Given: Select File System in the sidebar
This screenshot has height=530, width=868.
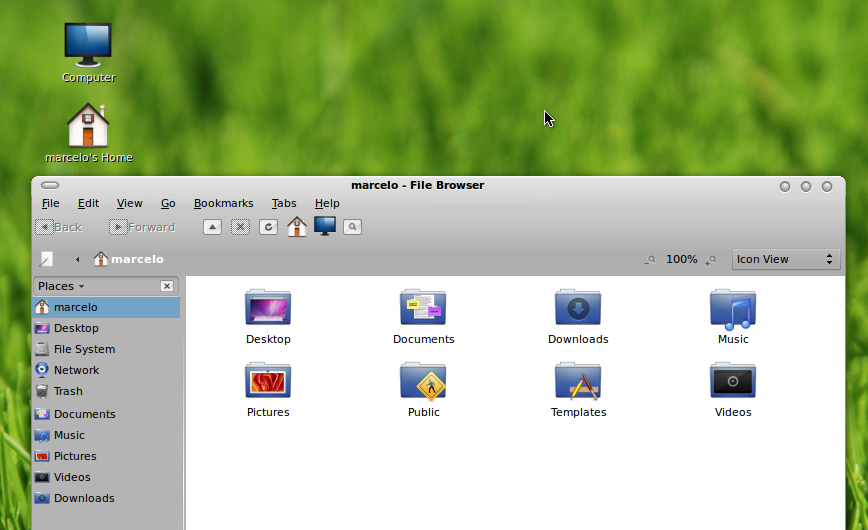Looking at the screenshot, I should pos(106,349).
